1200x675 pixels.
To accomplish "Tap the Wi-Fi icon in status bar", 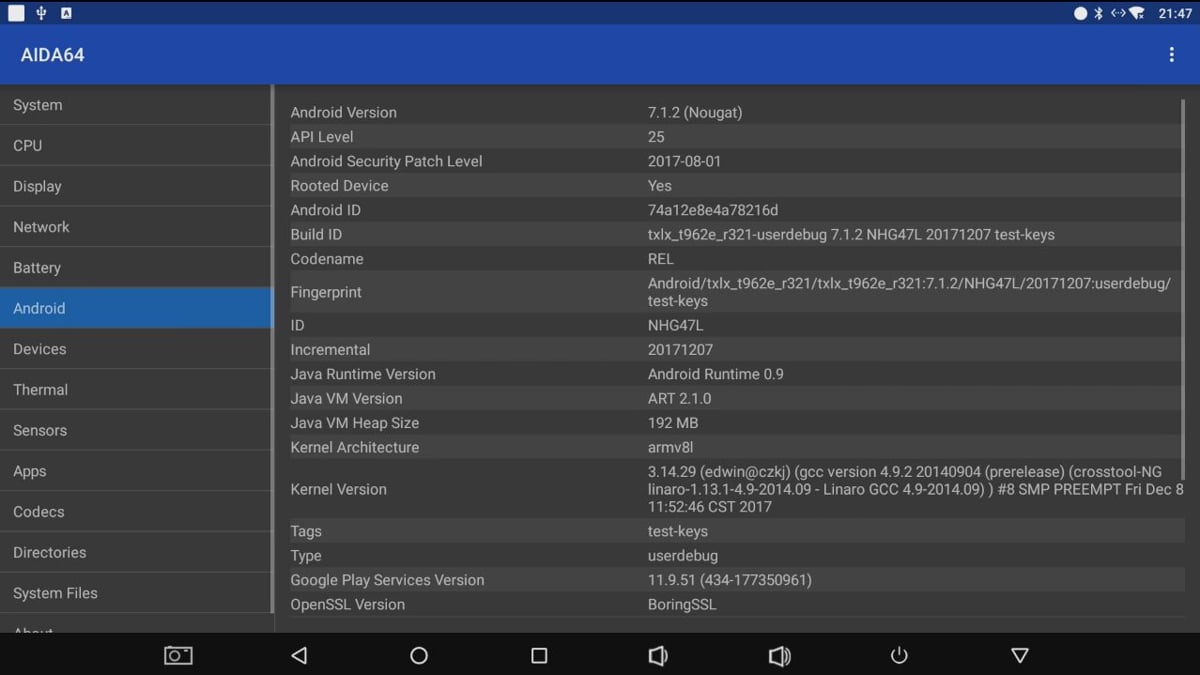I will pos(1136,14).
